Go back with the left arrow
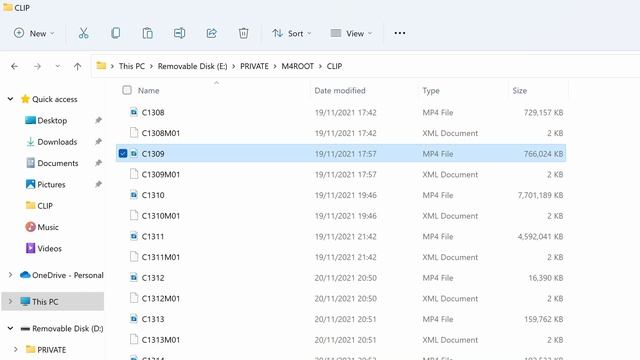640x360 pixels. (x=15, y=66)
